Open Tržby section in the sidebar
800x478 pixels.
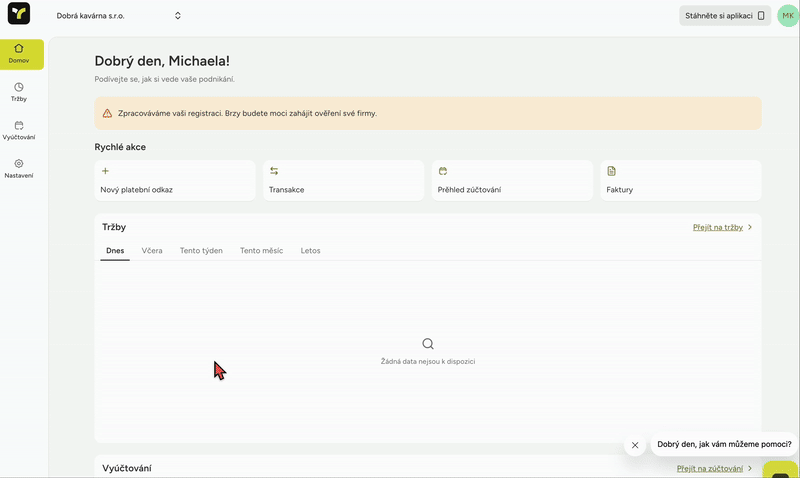pyautogui.click(x=19, y=92)
